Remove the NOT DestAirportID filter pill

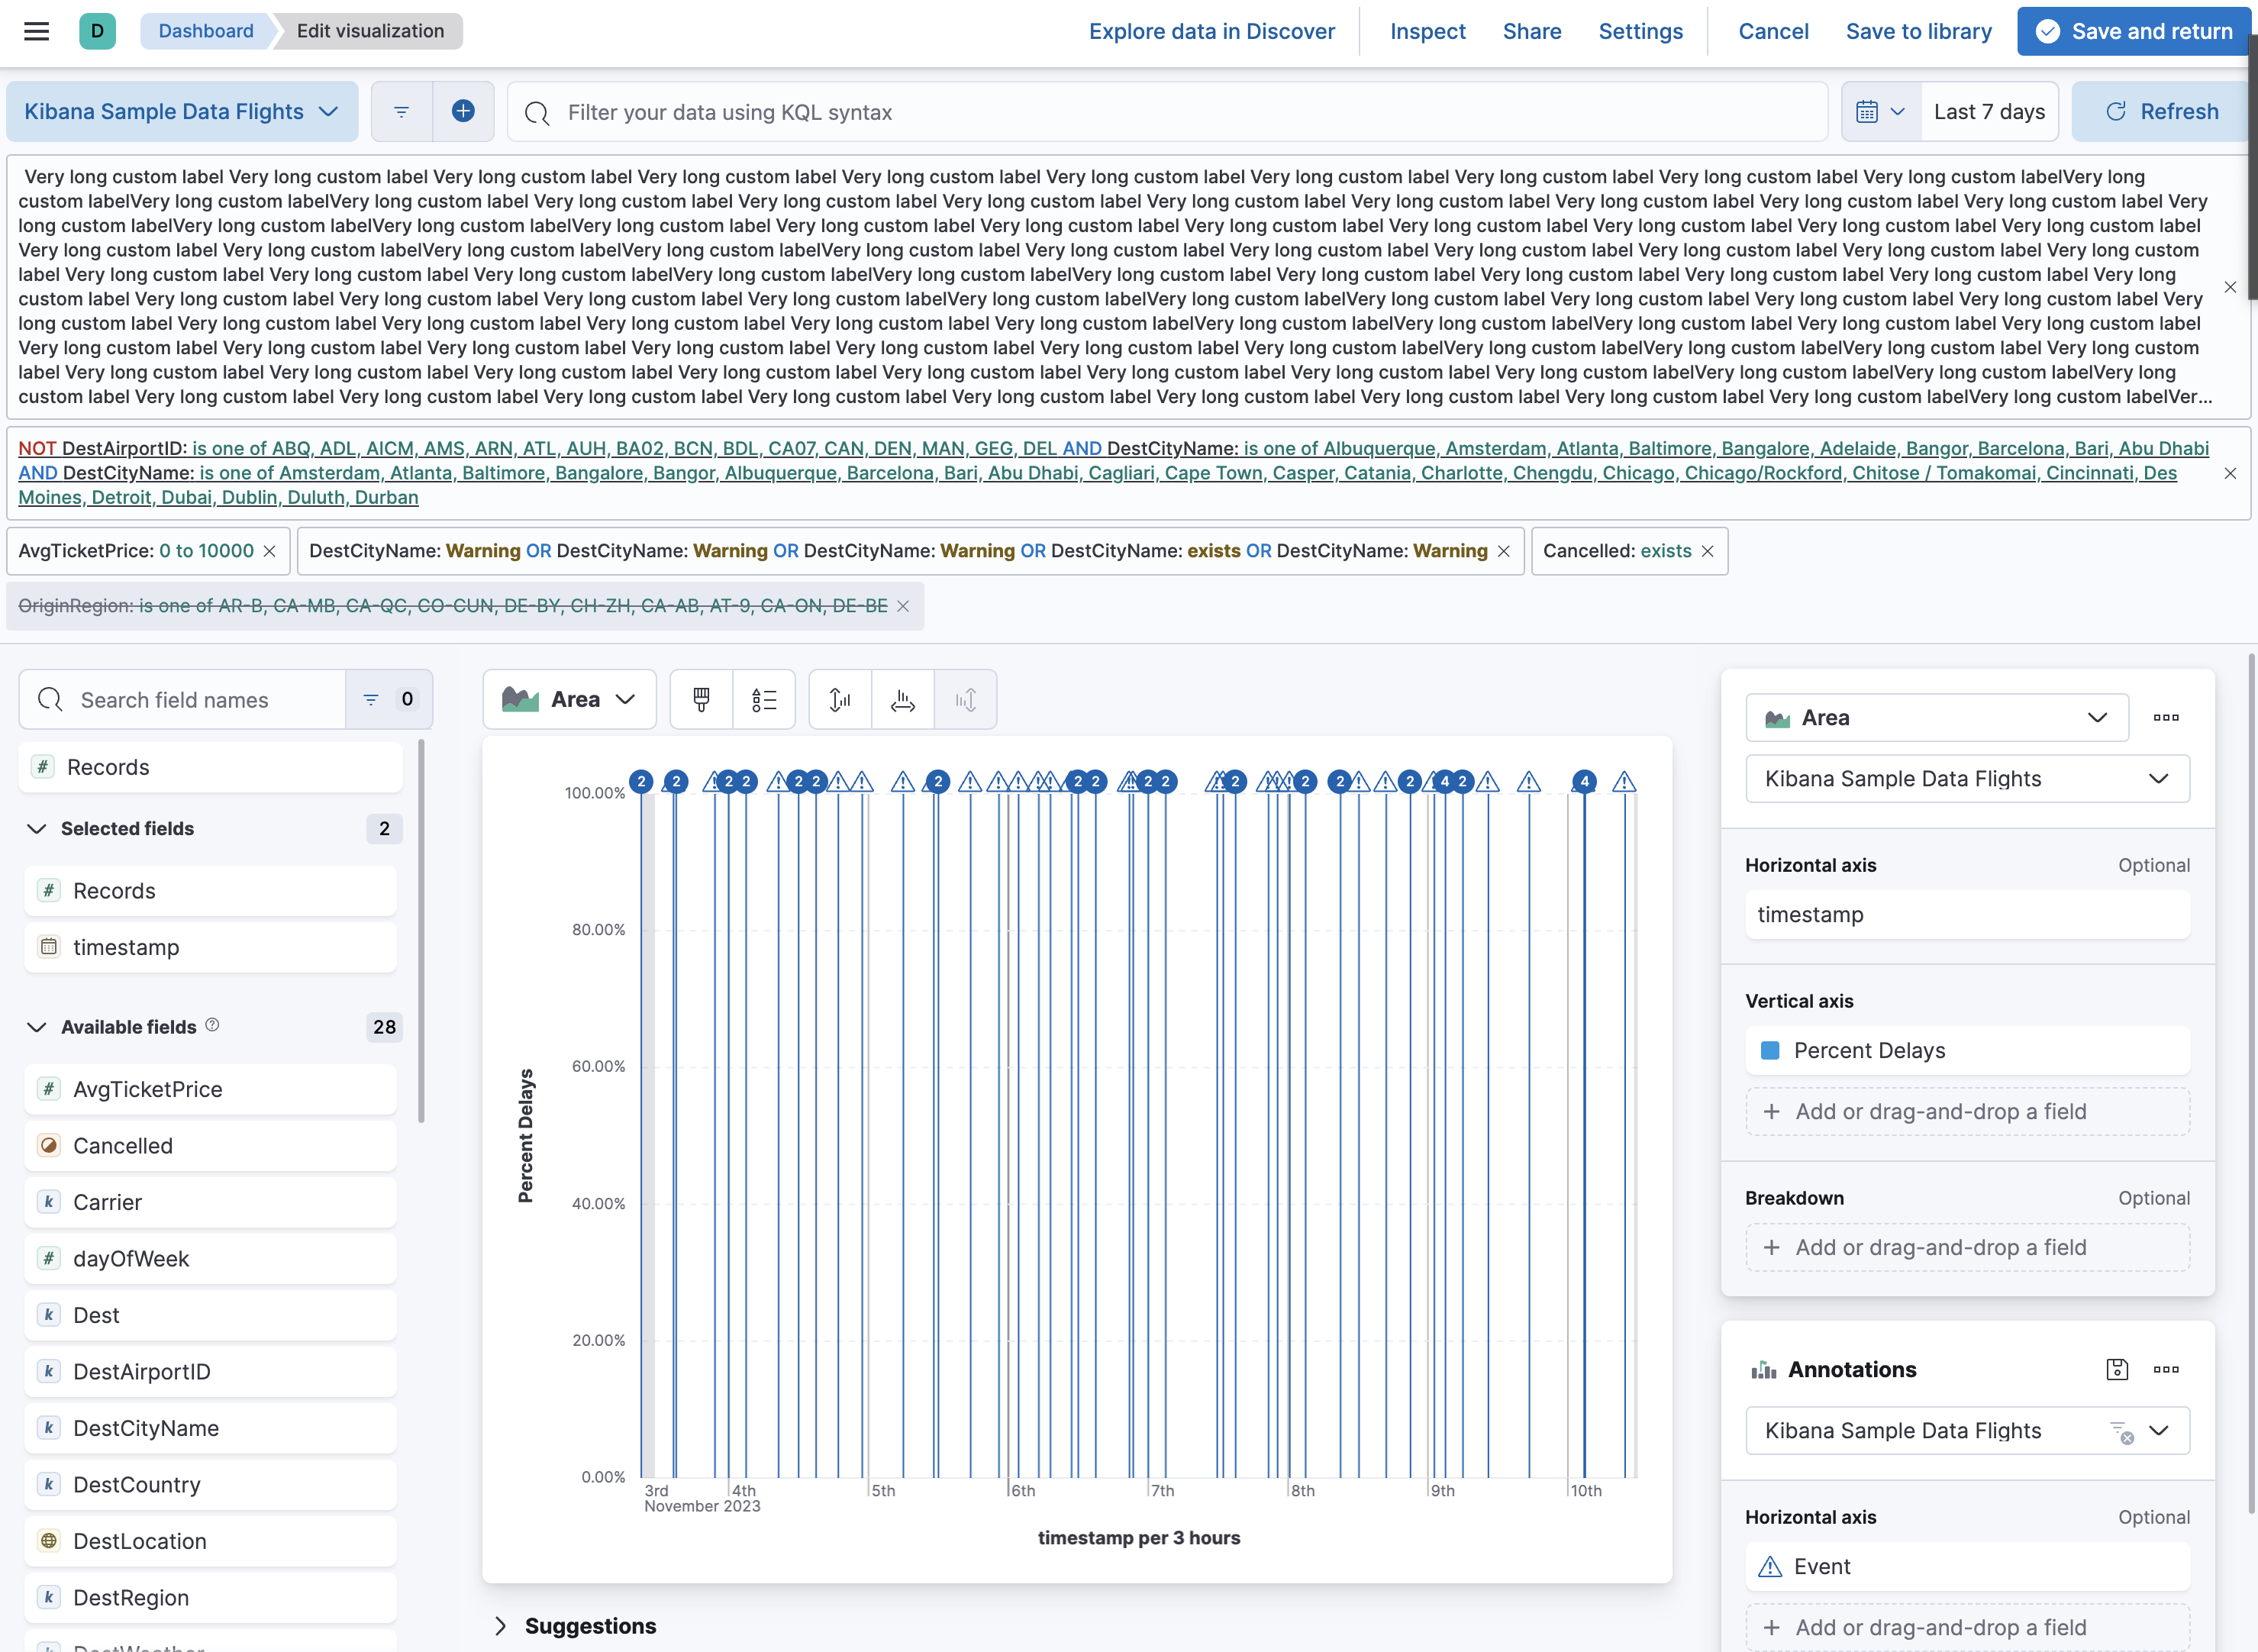[2230, 473]
